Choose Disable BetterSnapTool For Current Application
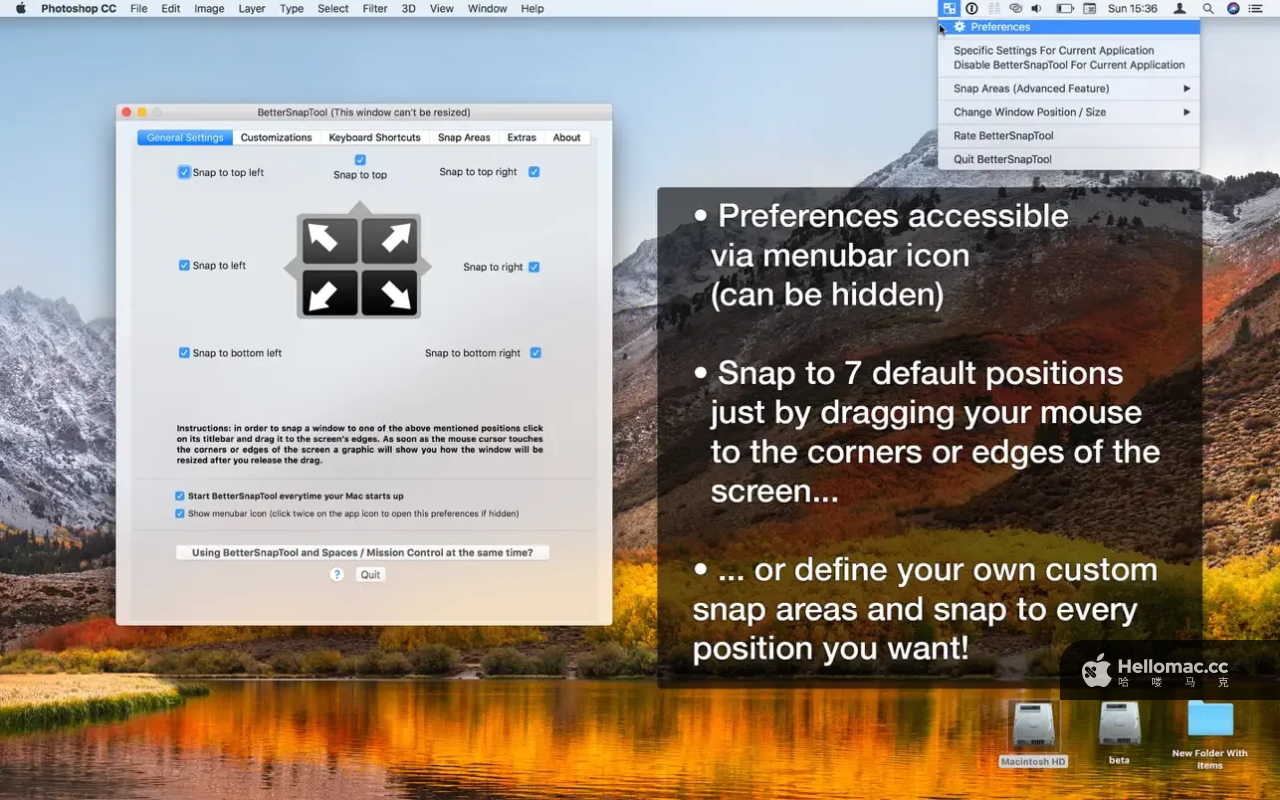 point(1068,65)
